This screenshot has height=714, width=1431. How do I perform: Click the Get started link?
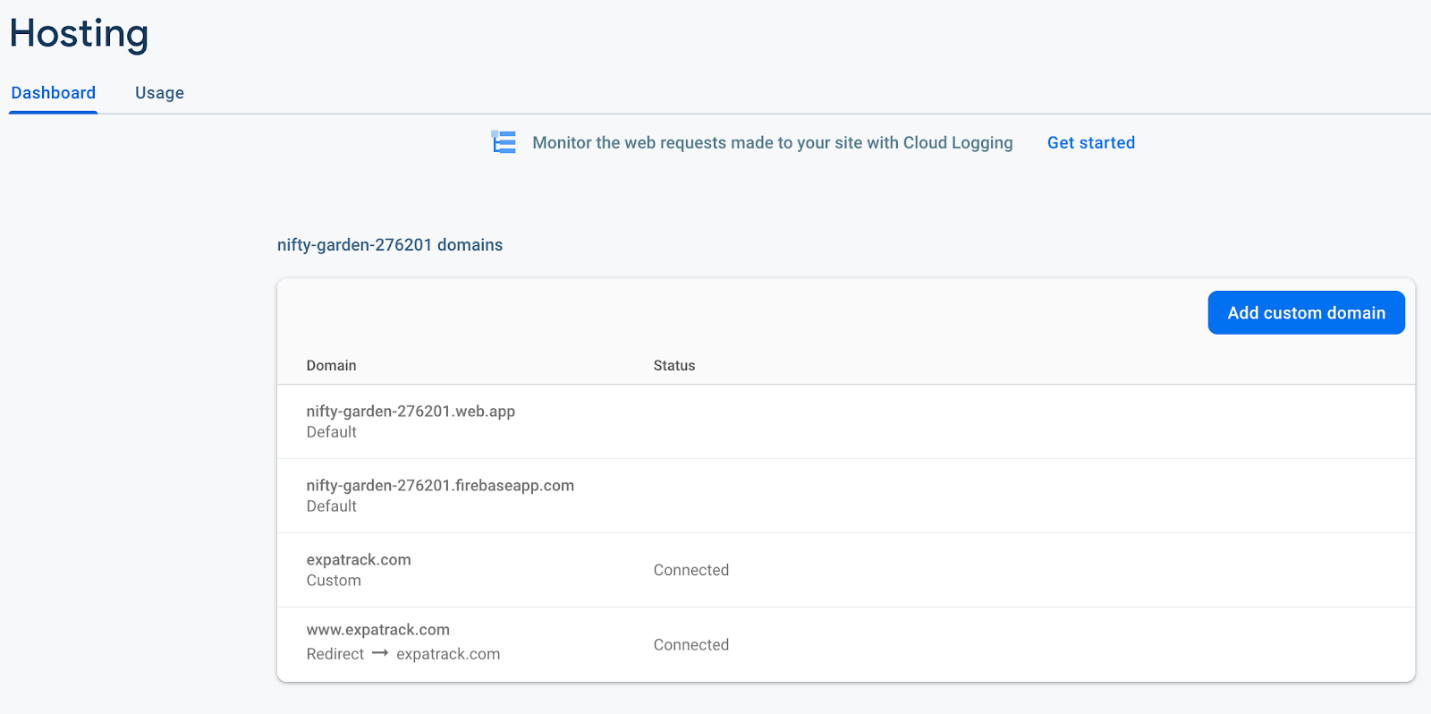click(x=1091, y=143)
